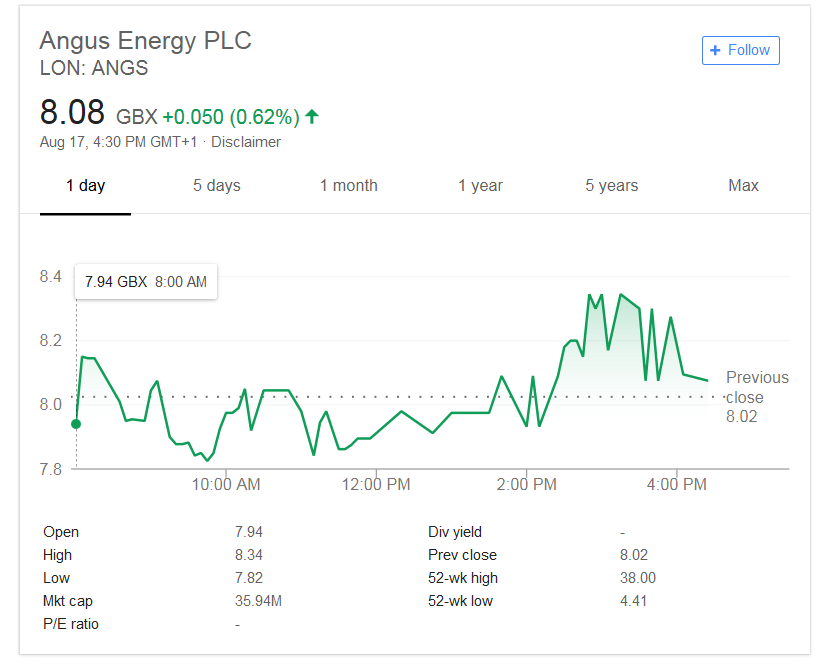Click the 8.0 y-axis label
Viewport: 832px width, 664px height.
50,405
